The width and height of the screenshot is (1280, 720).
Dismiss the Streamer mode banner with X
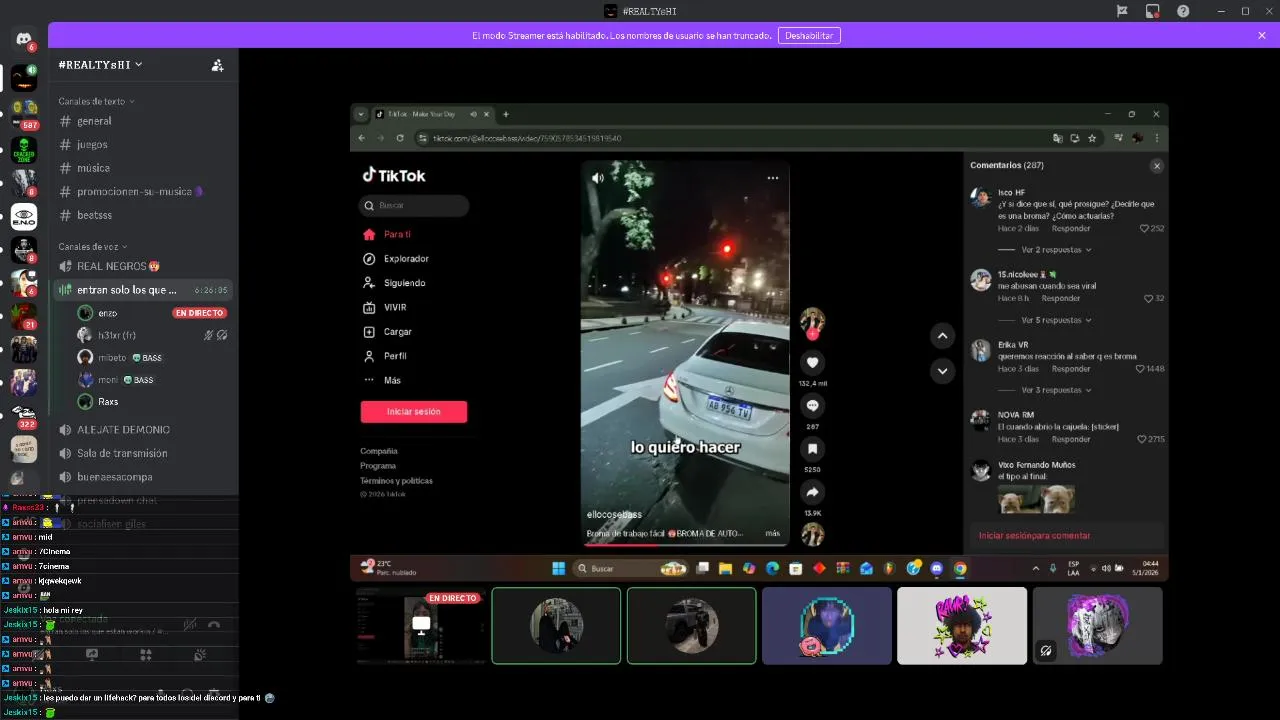click(1262, 35)
